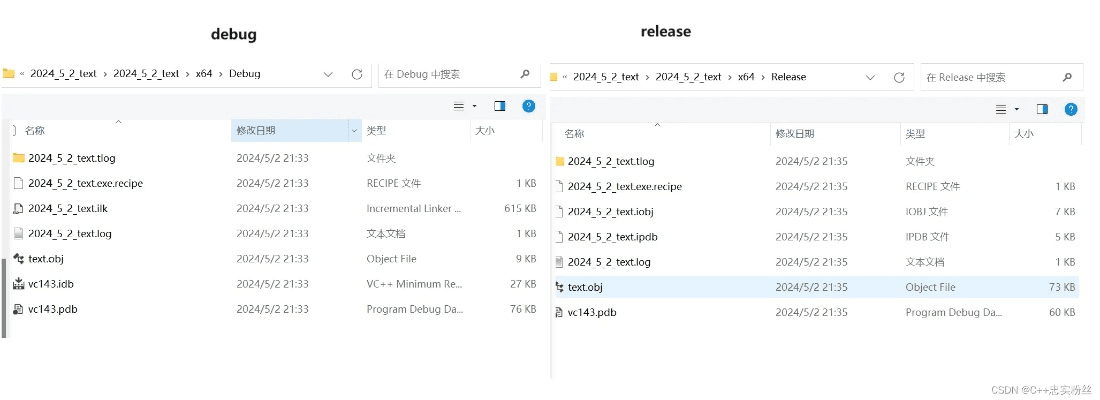The width and height of the screenshot is (1100, 400).
Task: Open help in Release window
Action: point(1071,109)
